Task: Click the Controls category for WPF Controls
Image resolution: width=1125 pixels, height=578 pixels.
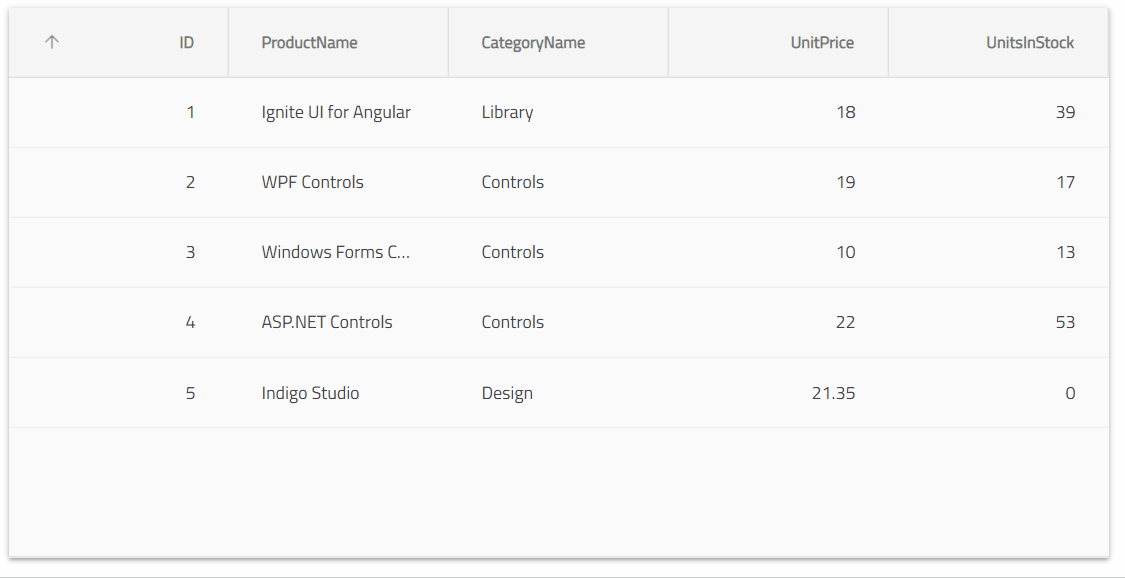Action: 512,182
